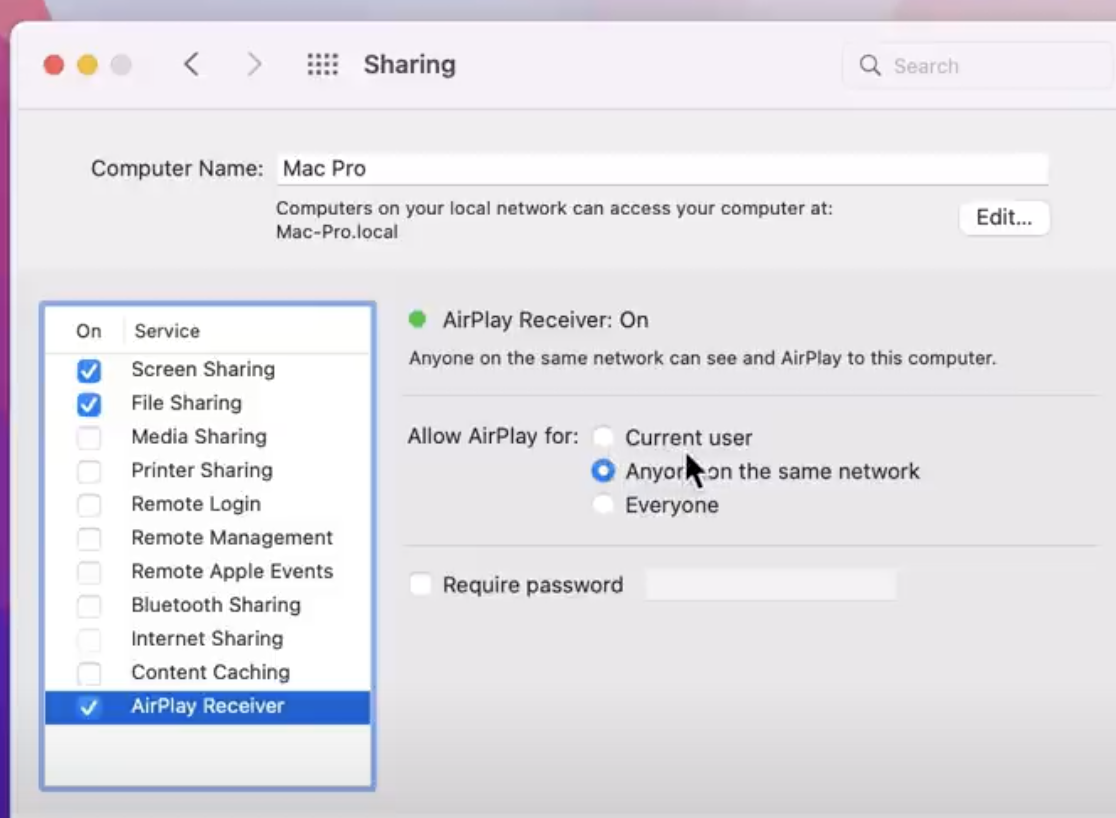
Task: Minimize the Sharing window with yellow button
Action: 88,65
